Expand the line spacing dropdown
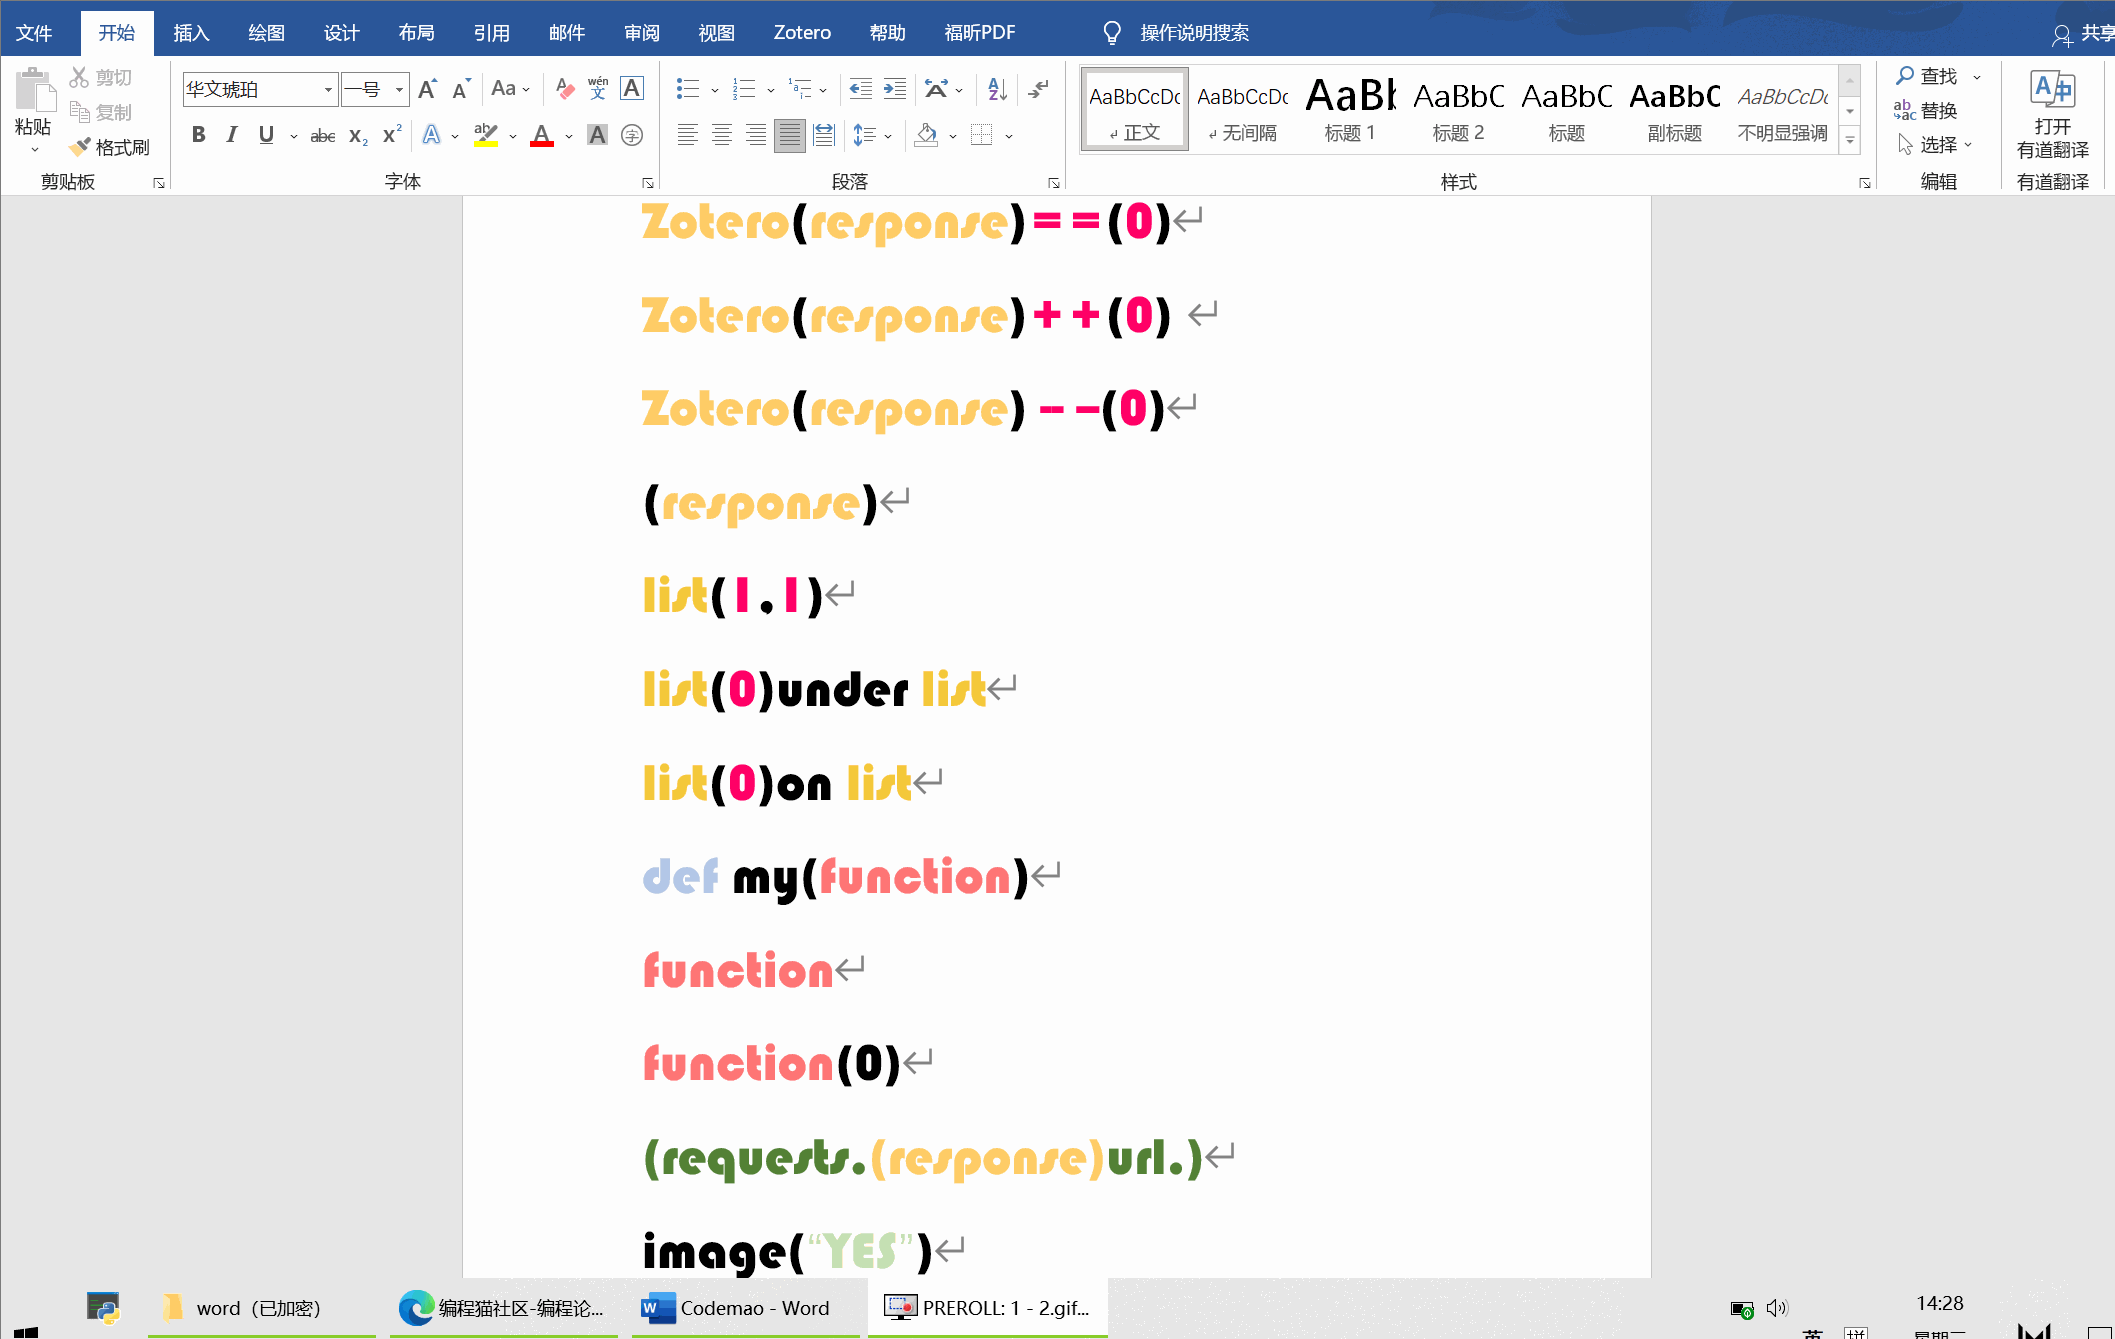2115x1339 pixels. click(888, 135)
